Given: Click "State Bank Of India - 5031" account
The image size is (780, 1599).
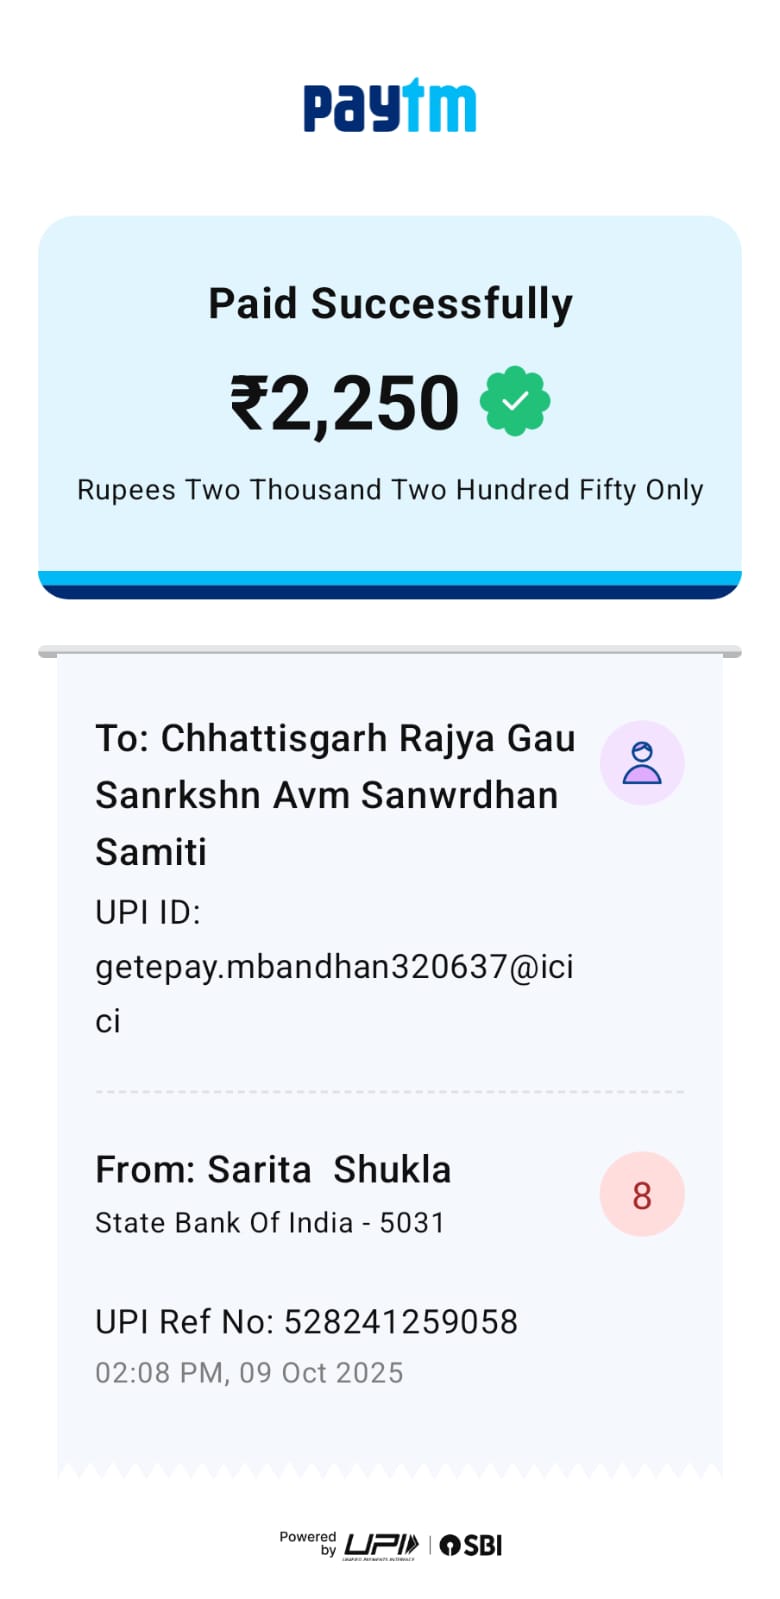Looking at the screenshot, I should (x=270, y=1223).
